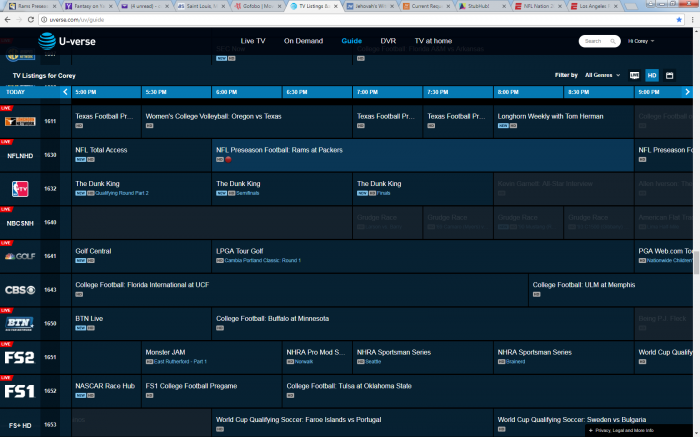Open the On Demand section

pyautogui.click(x=303, y=41)
